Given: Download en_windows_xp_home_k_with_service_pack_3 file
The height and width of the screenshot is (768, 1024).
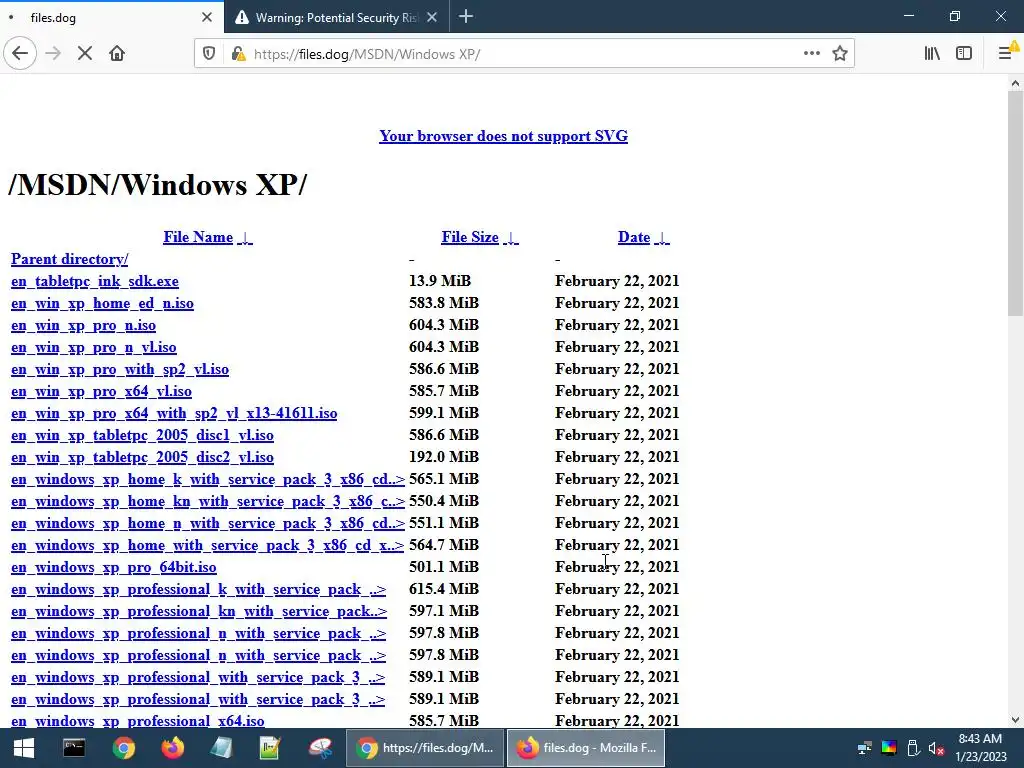Looking at the screenshot, I should 208,479.
